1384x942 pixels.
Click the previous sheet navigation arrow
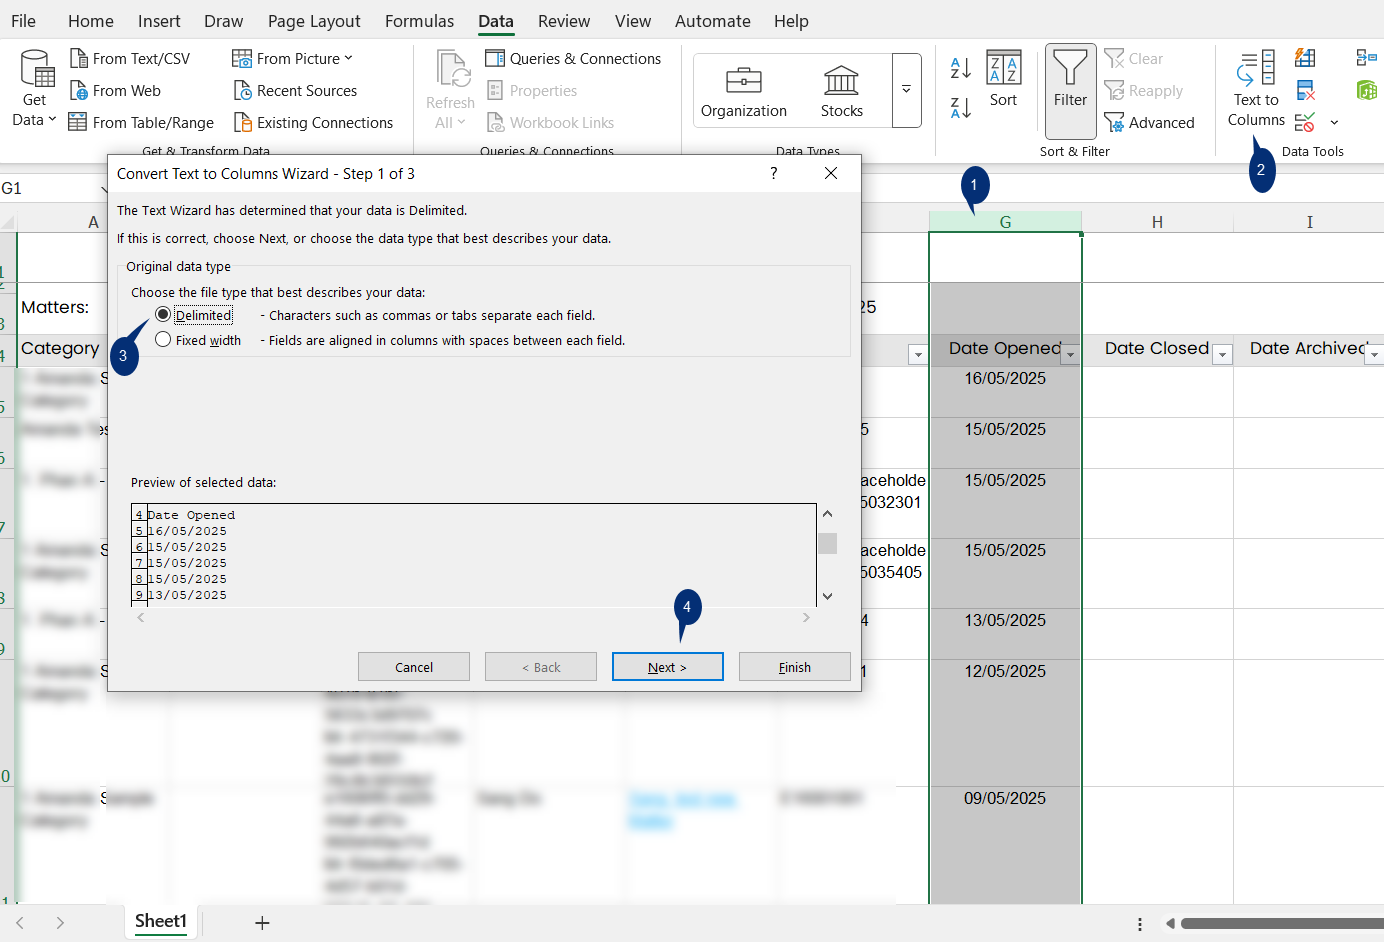click(x=20, y=923)
